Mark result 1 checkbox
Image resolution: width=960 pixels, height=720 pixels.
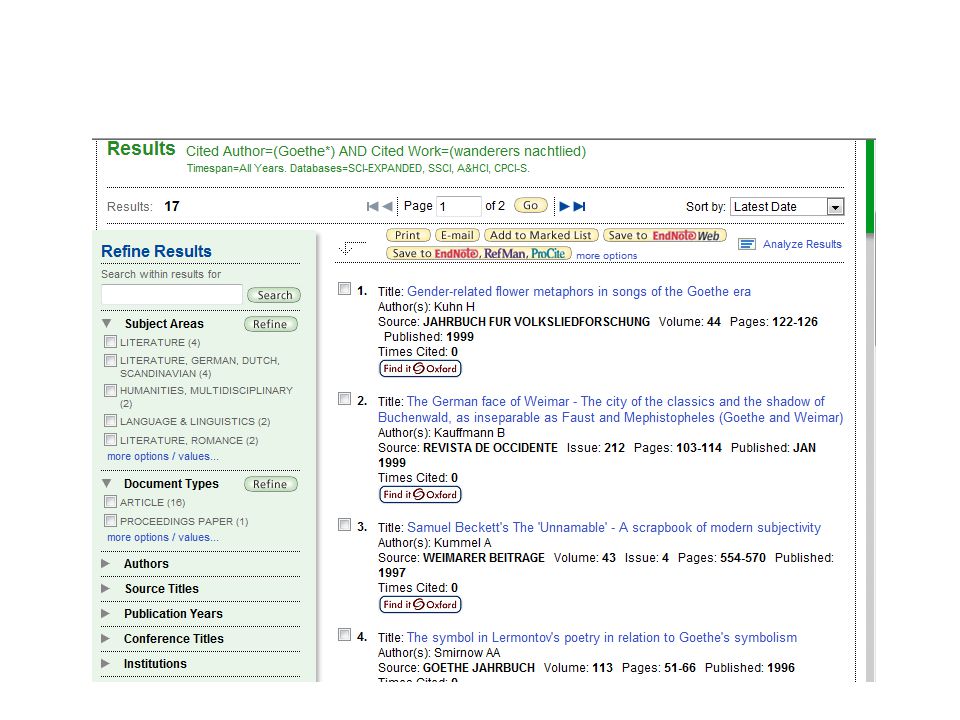(x=345, y=289)
